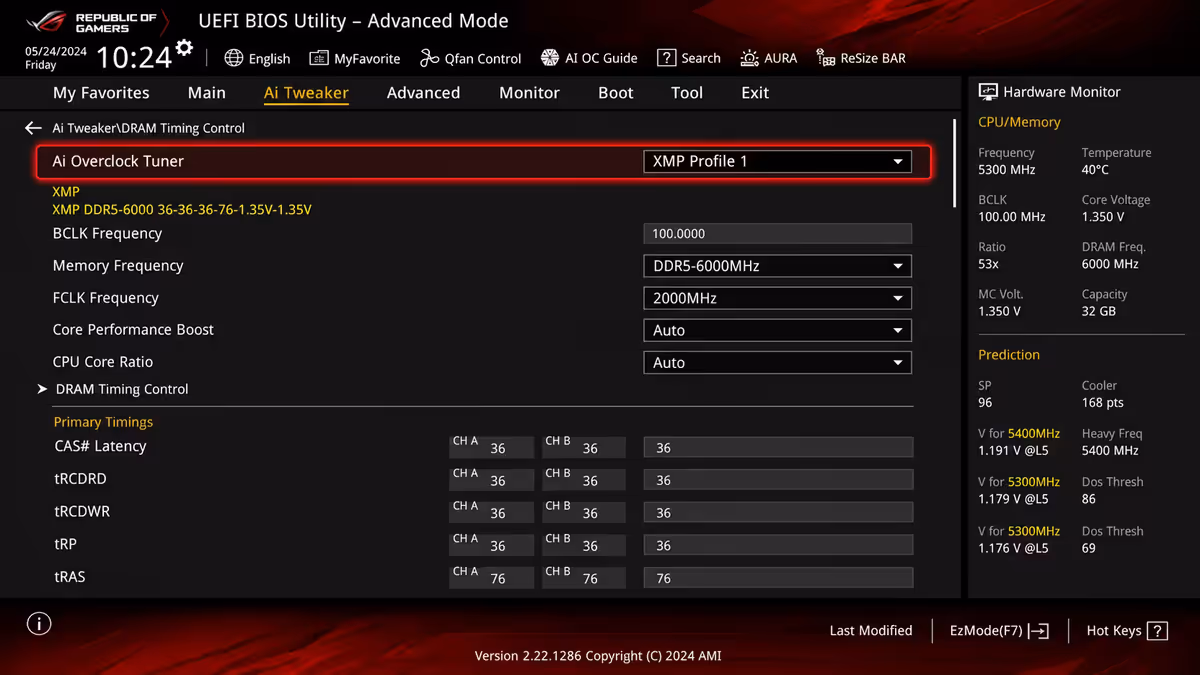This screenshot has height=675, width=1200.
Task: Open the Tool tab
Action: click(687, 92)
